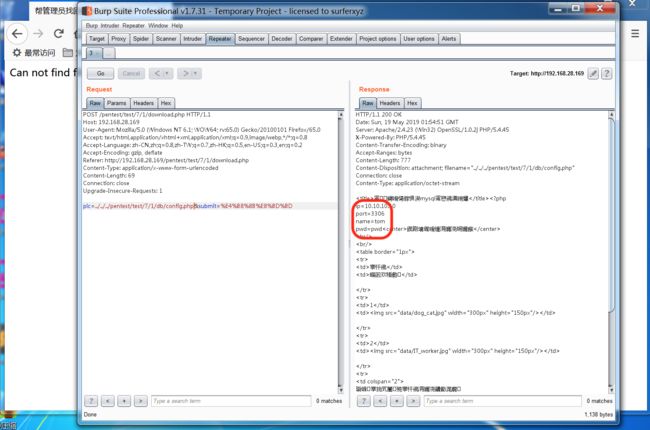650x430 pixels.
Task: Click browser bookmarks folder icon
Action: pos(68,53)
